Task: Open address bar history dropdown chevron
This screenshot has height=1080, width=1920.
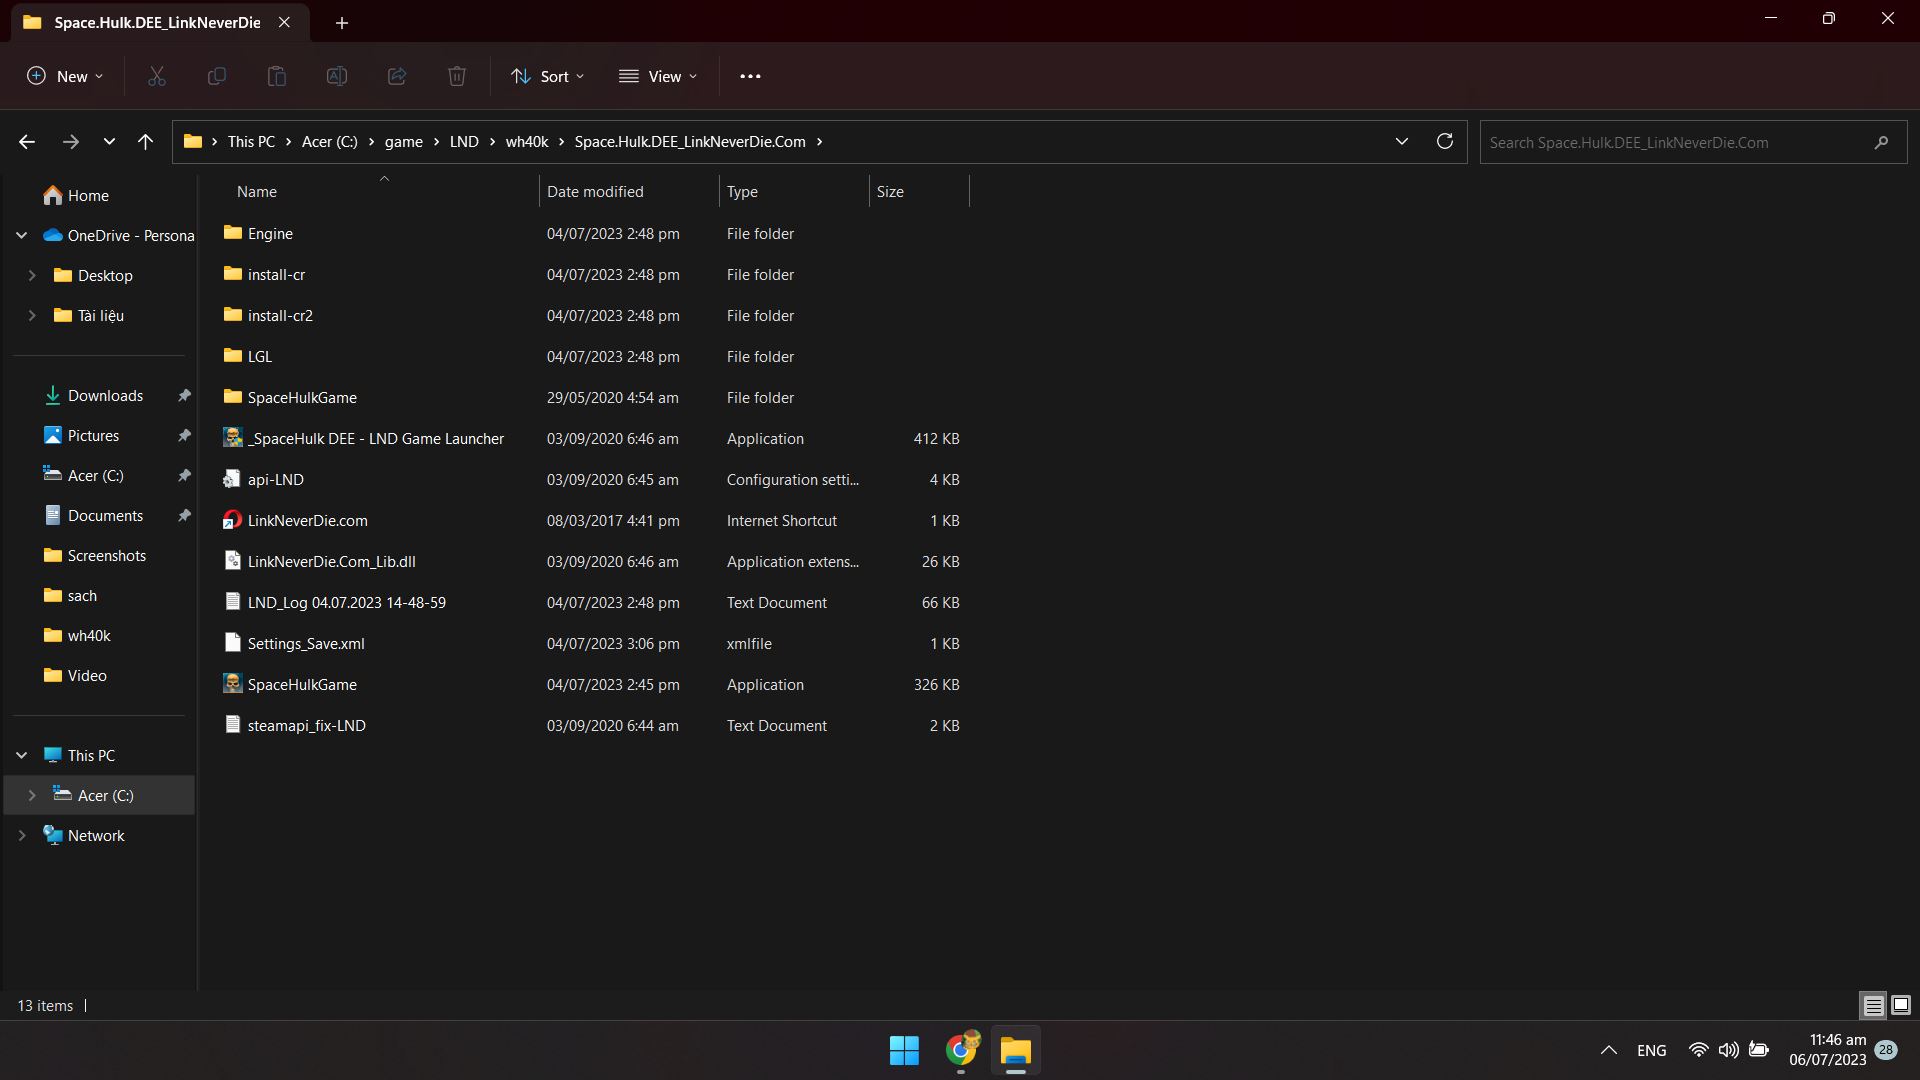Action: [x=1401, y=141]
